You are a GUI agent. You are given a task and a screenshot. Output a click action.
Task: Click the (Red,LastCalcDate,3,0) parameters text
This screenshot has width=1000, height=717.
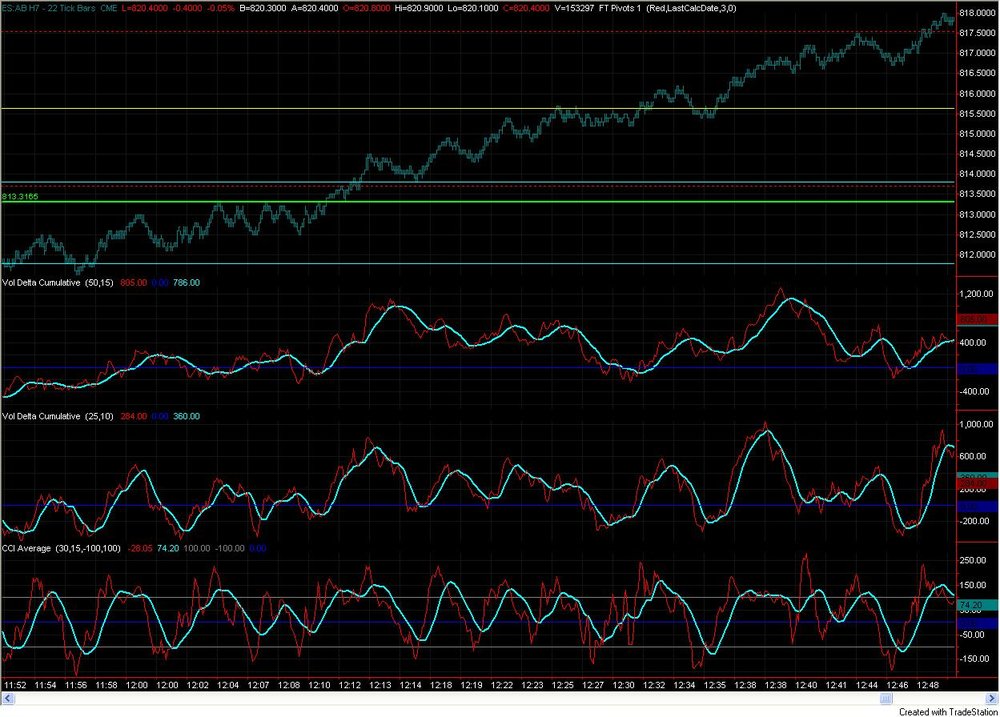691,8
